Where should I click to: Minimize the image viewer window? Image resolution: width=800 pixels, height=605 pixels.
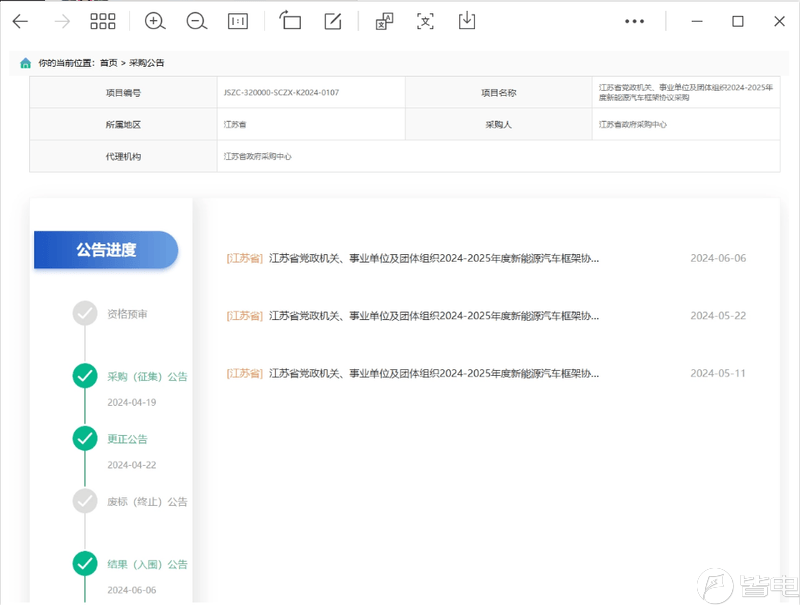point(697,21)
